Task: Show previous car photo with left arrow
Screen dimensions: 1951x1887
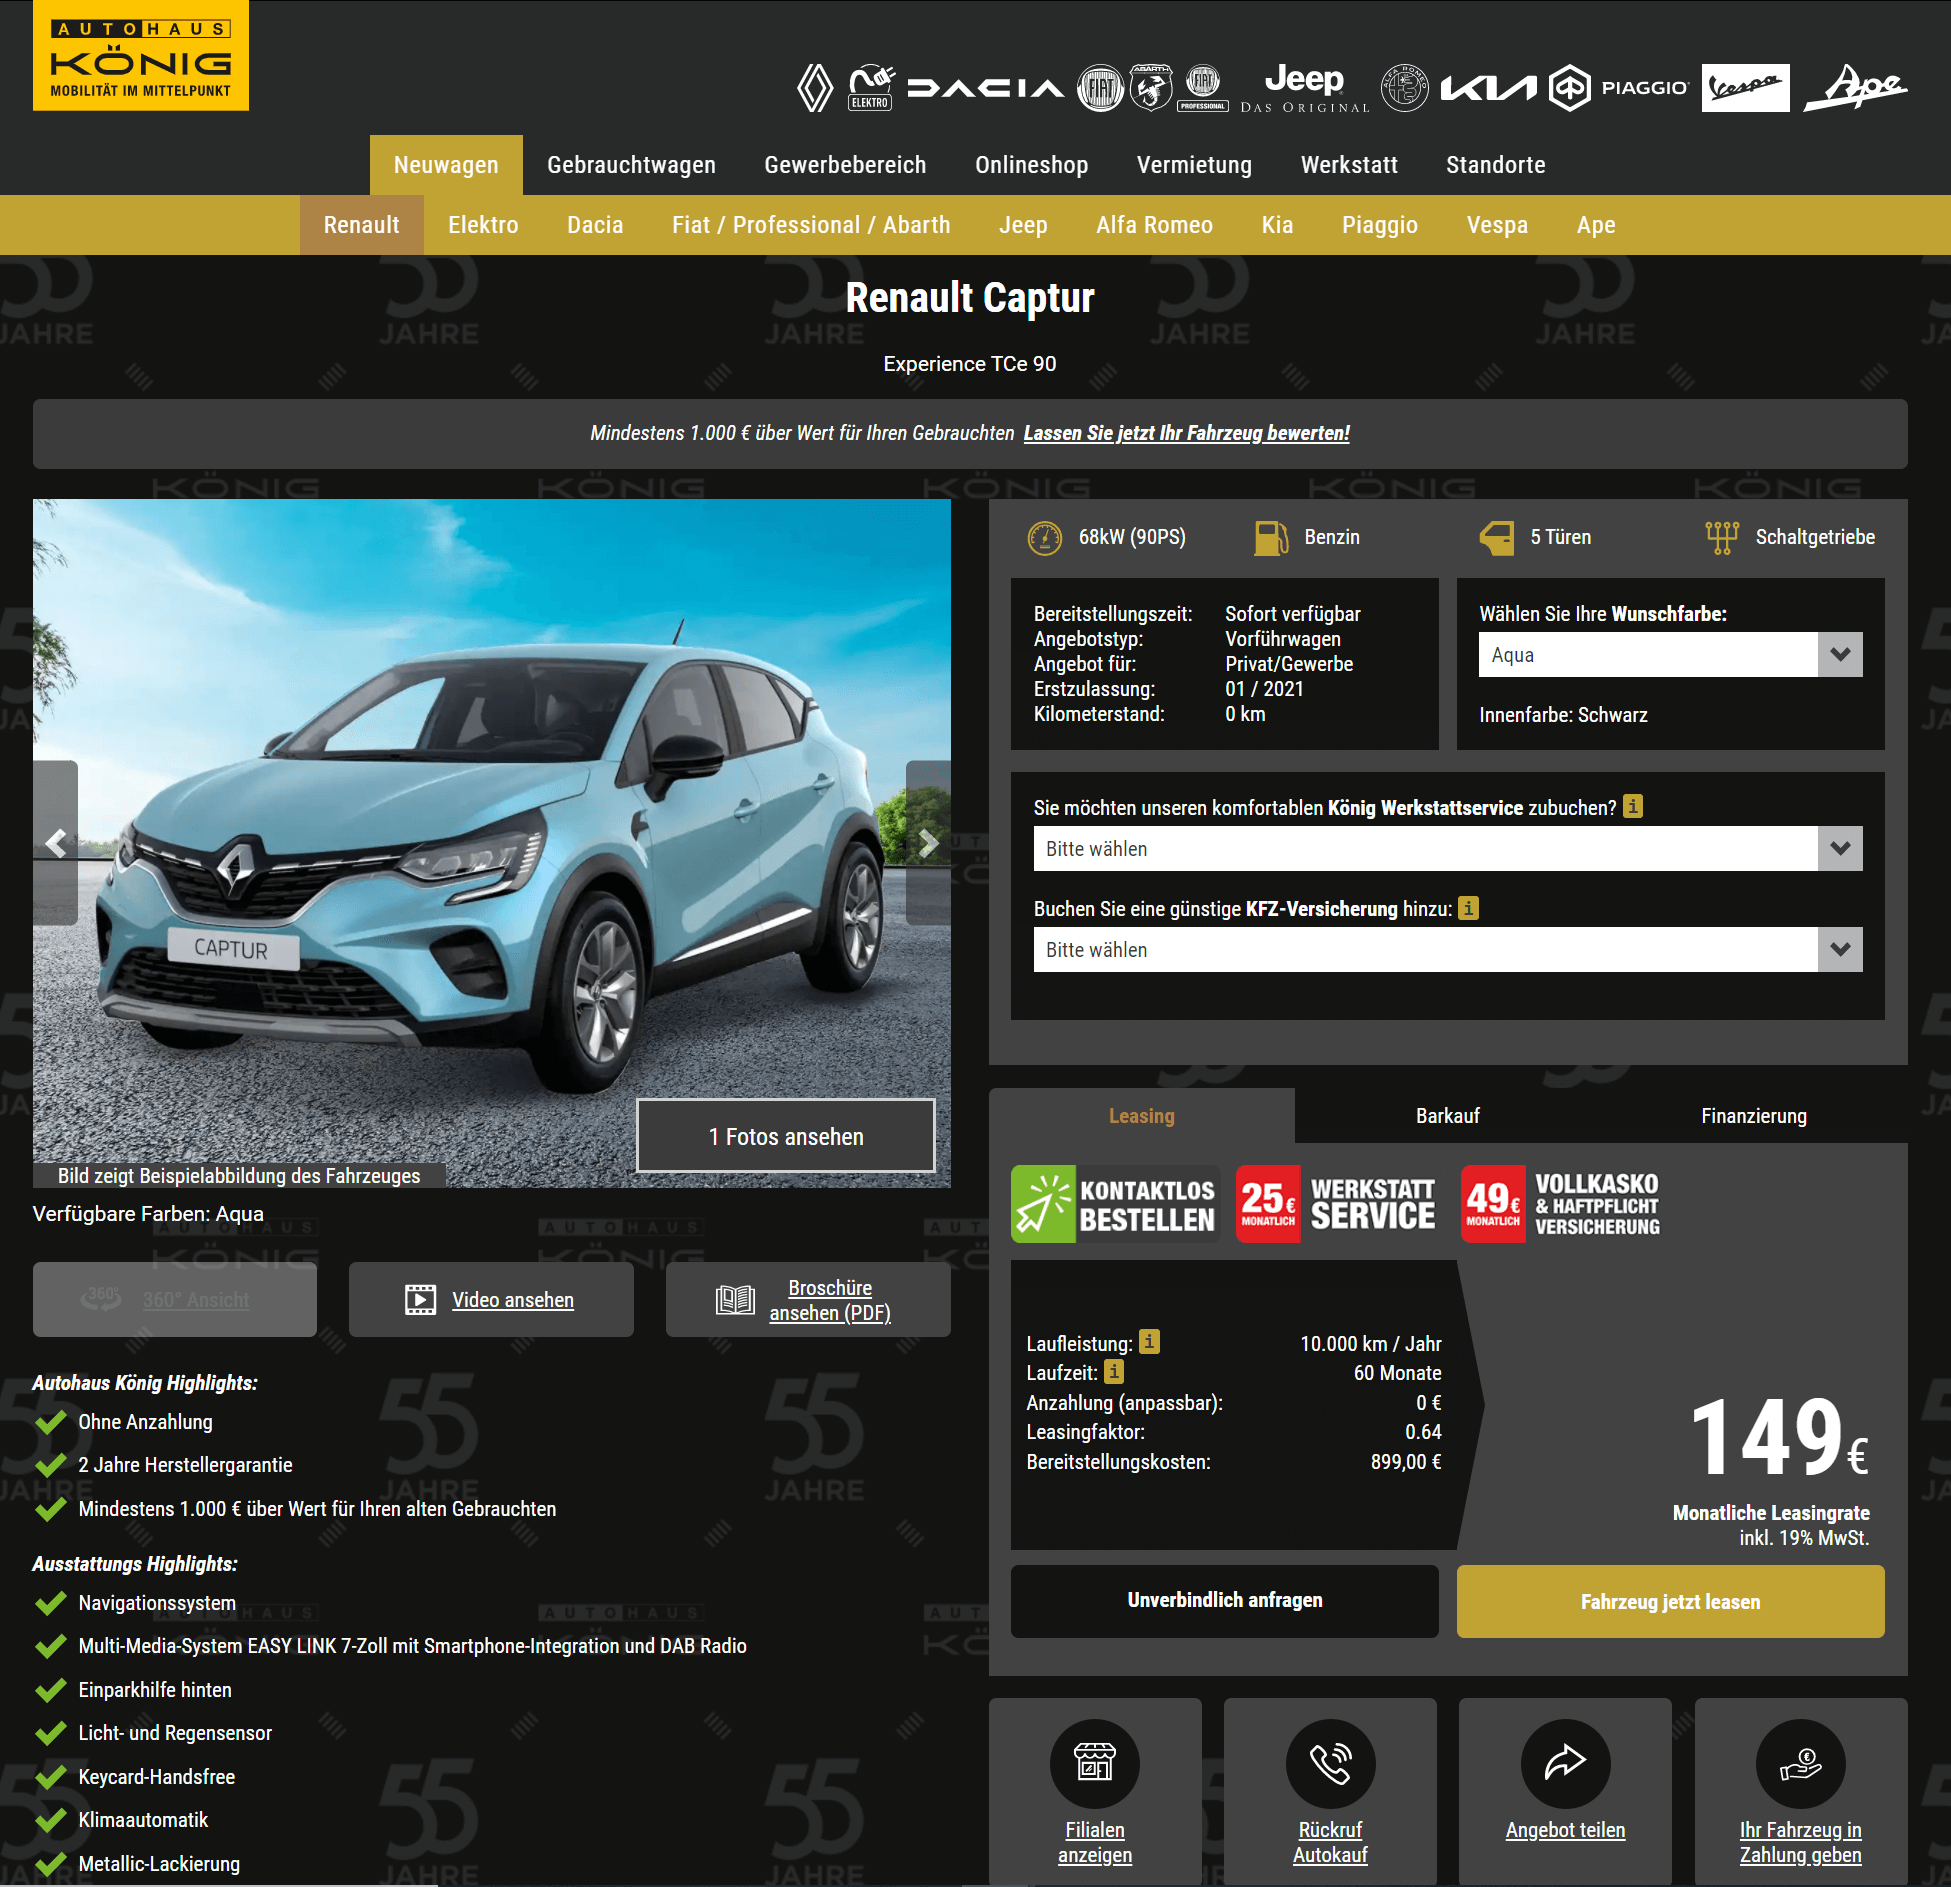Action: point(56,843)
